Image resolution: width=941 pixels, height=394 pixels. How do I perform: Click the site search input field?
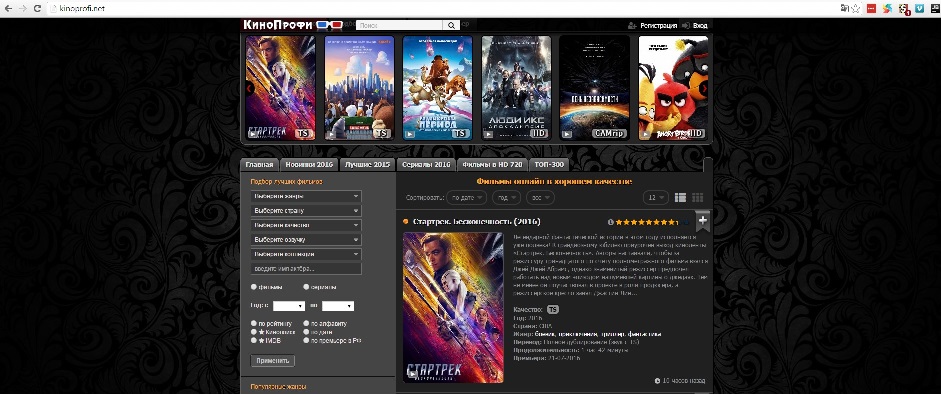point(400,25)
